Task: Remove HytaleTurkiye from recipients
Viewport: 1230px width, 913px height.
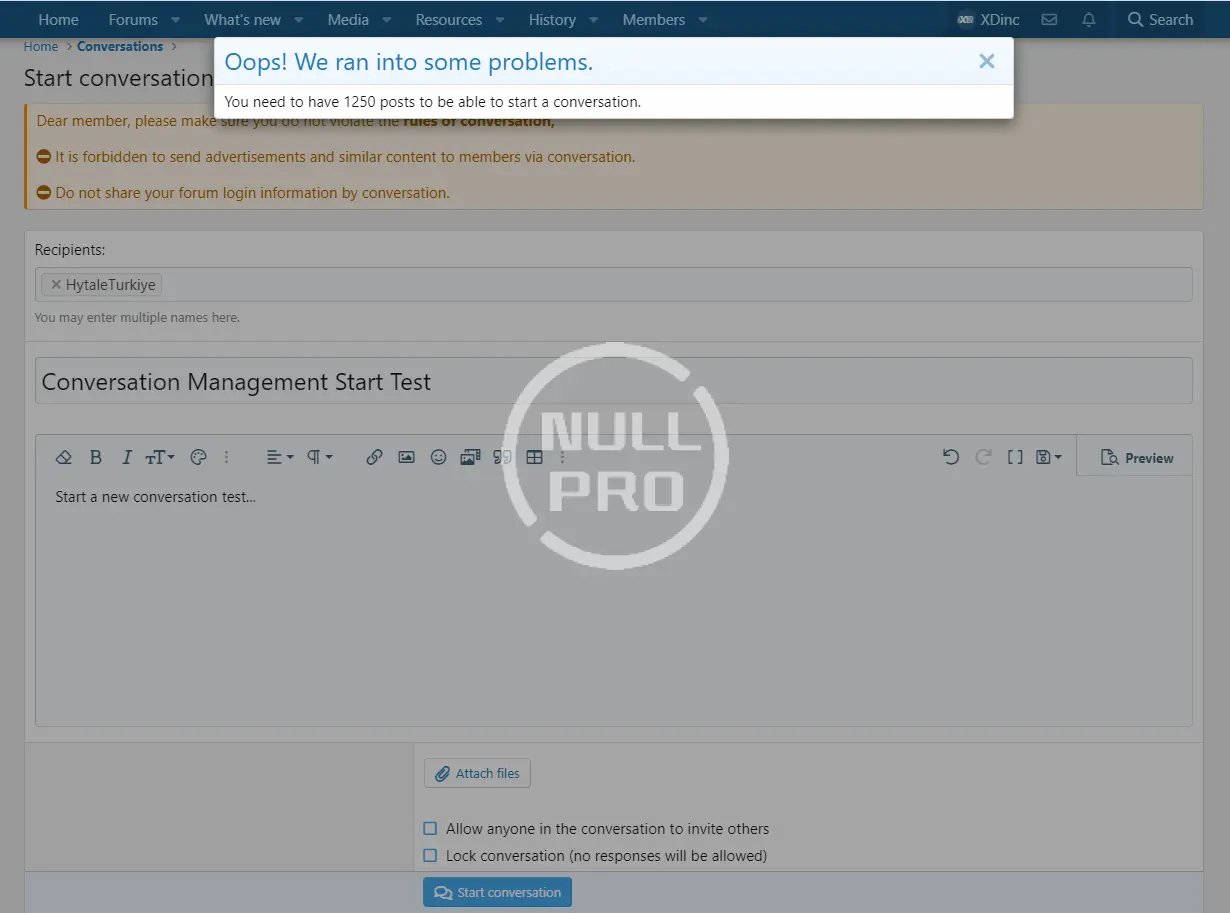Action: (56, 285)
